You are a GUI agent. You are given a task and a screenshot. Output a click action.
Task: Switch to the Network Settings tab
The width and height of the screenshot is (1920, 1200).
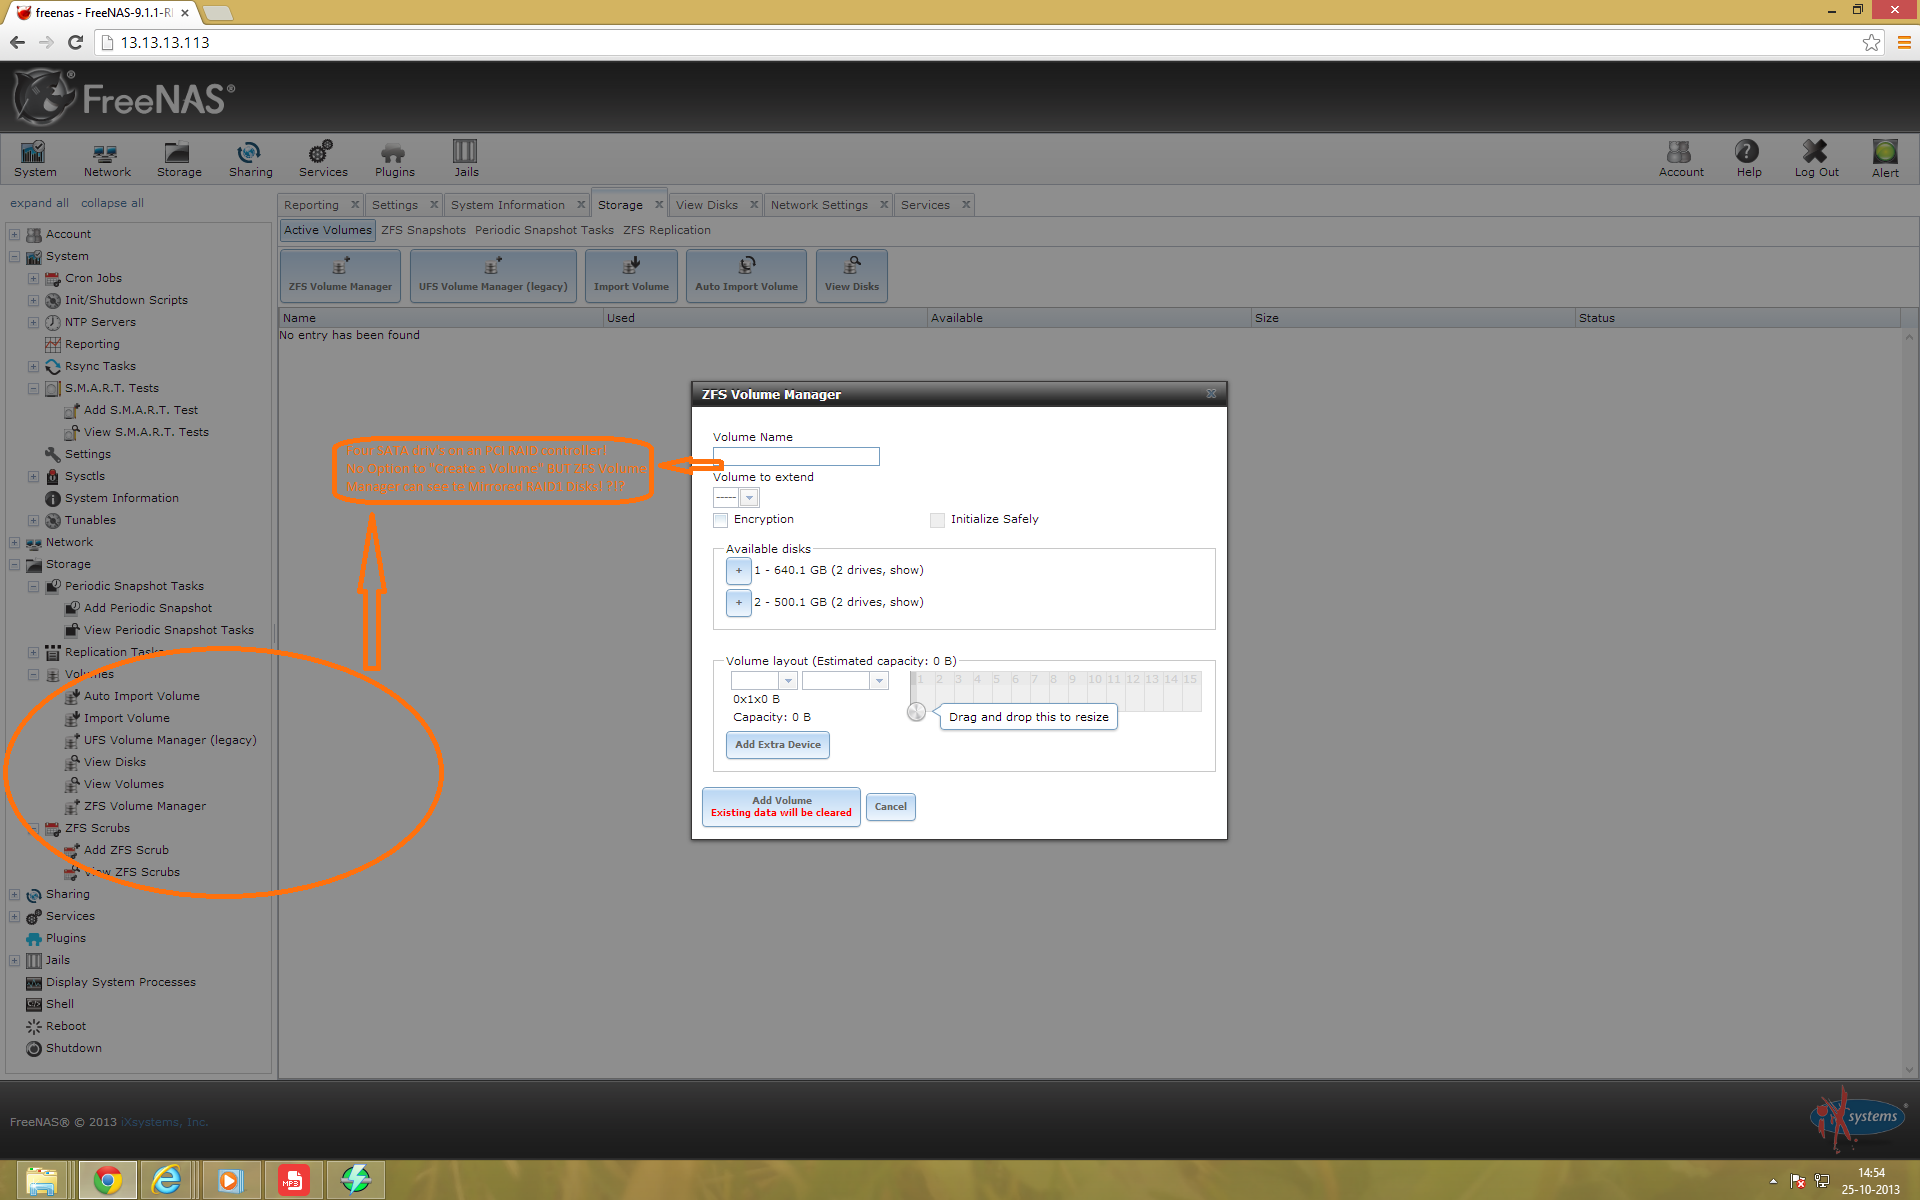pyautogui.click(x=819, y=205)
